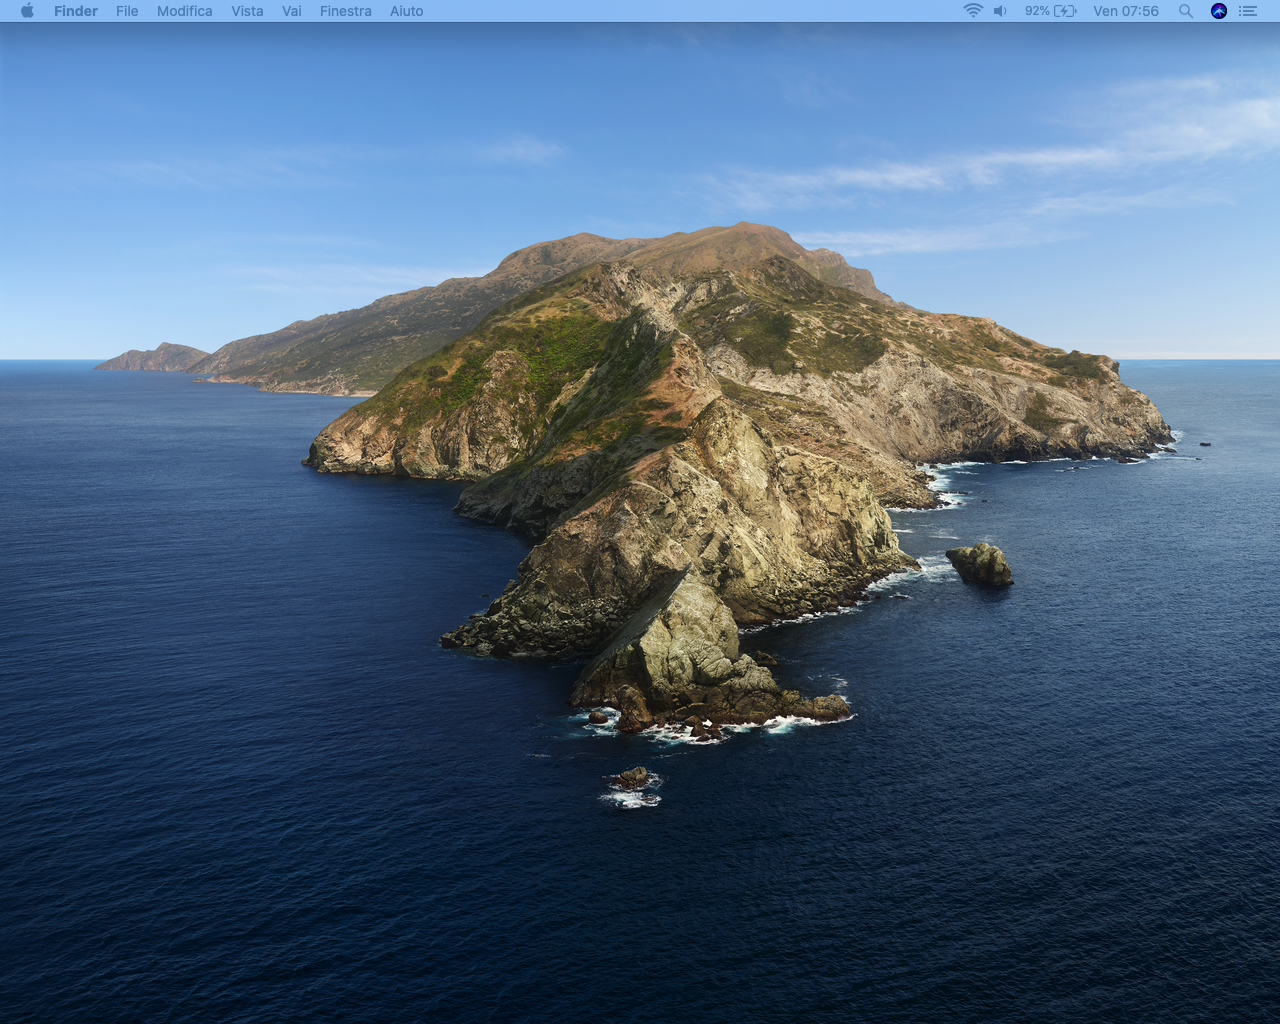Open the Wi-Fi status menu
1280x1024 pixels.
972,11
